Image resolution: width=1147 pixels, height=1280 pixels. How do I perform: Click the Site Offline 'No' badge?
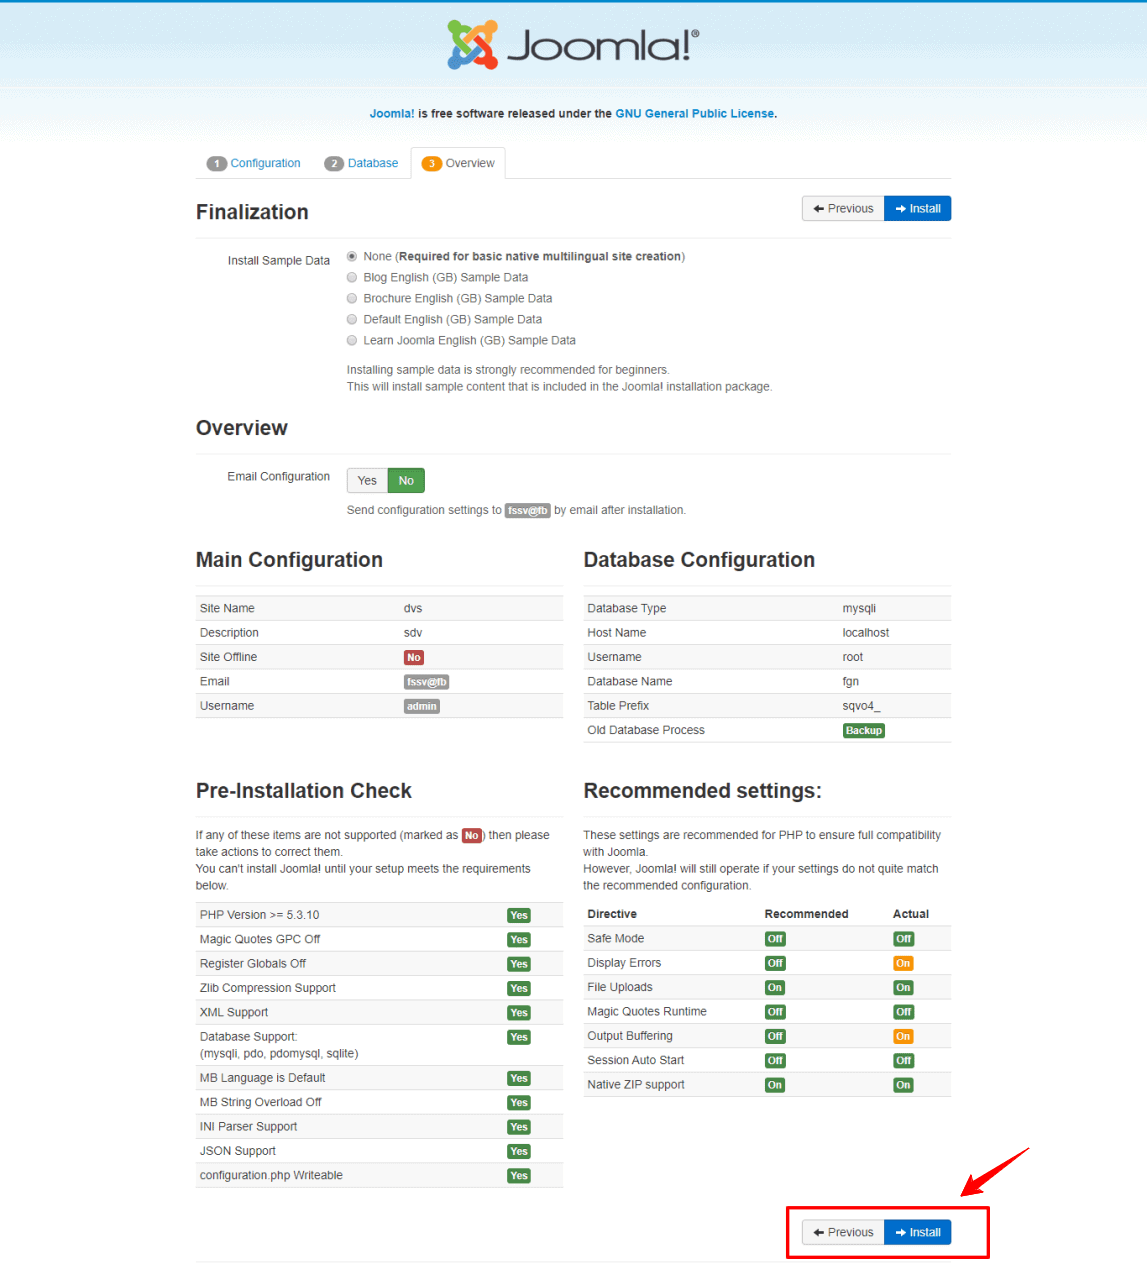tap(414, 658)
